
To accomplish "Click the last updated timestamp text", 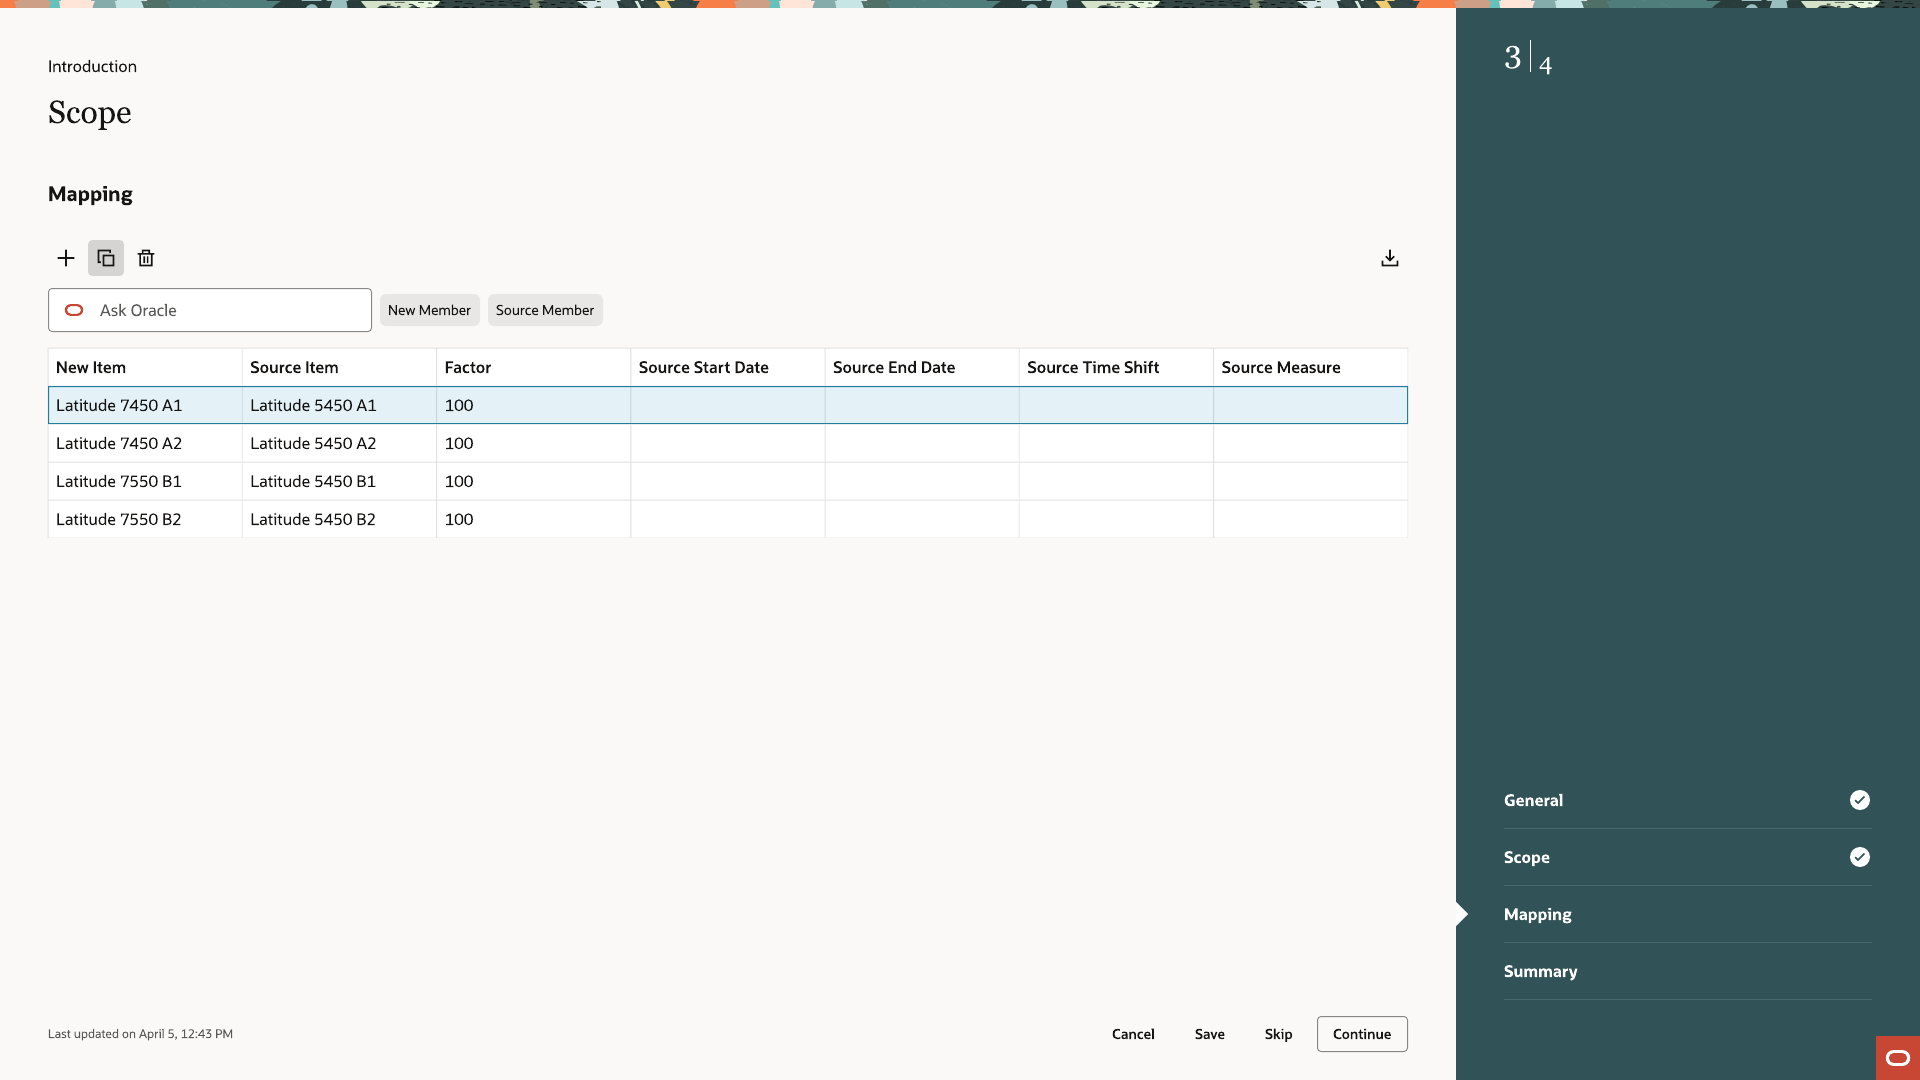I will pos(140,1034).
